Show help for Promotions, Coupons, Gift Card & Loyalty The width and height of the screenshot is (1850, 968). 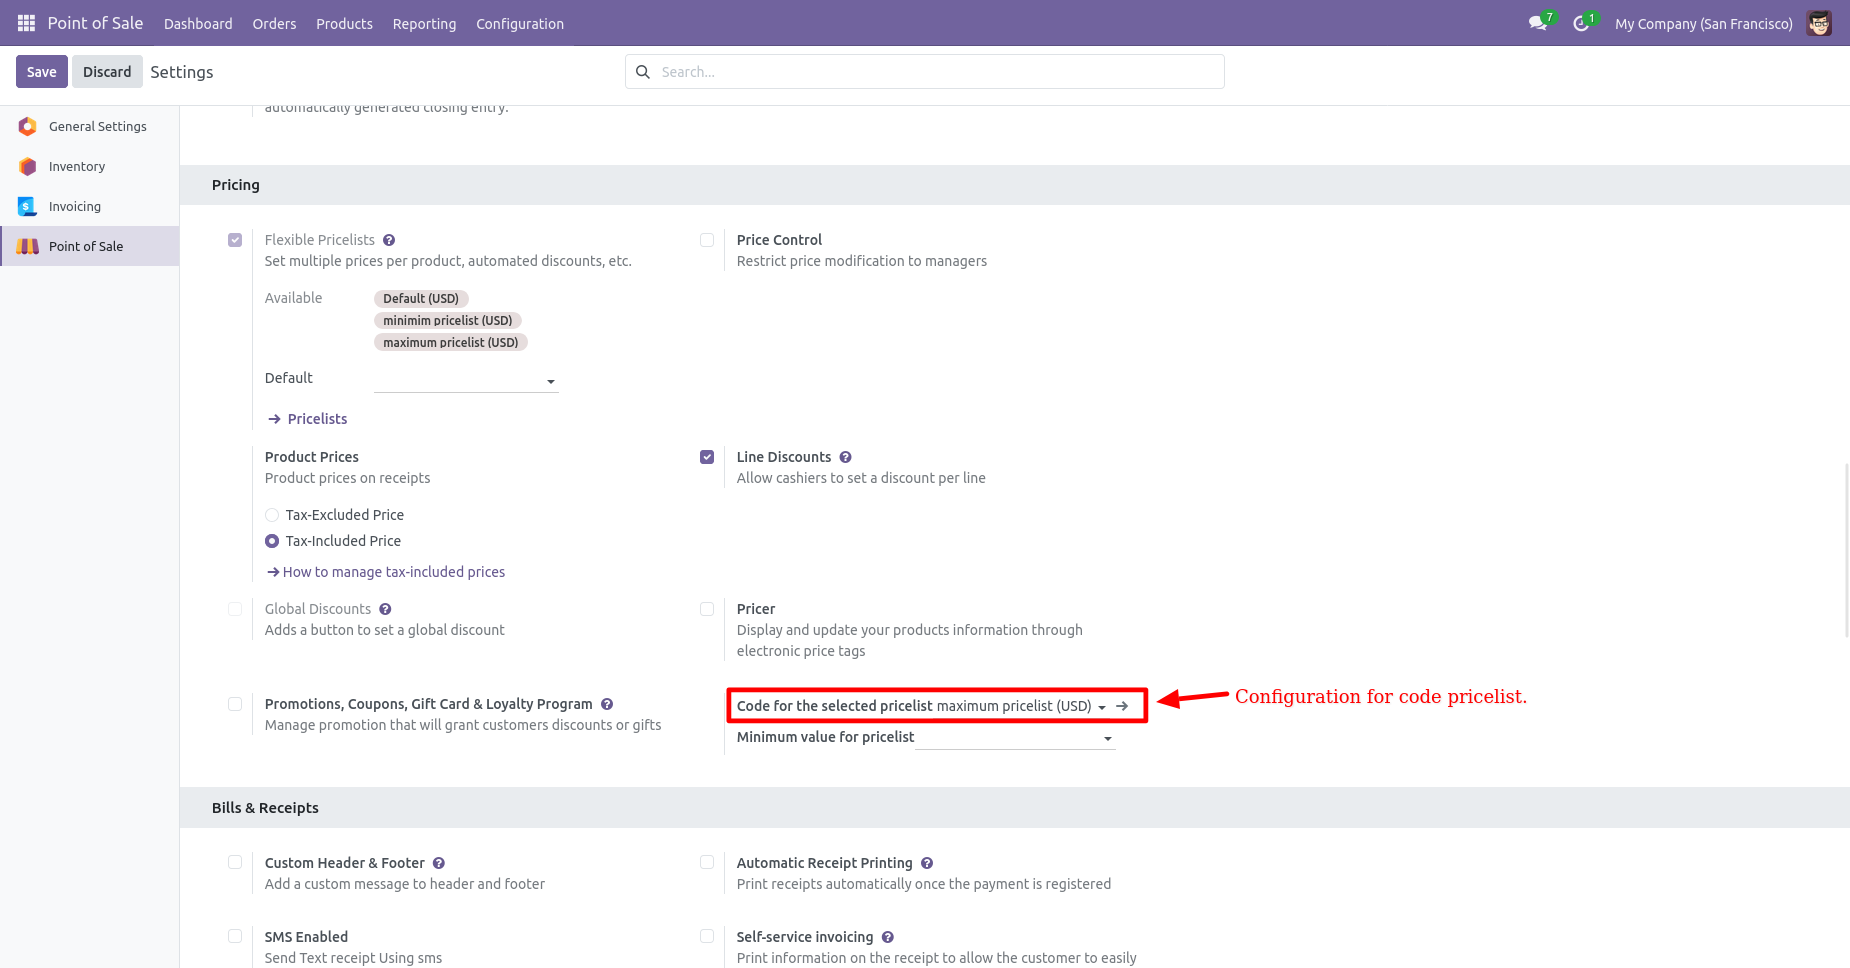coord(607,704)
